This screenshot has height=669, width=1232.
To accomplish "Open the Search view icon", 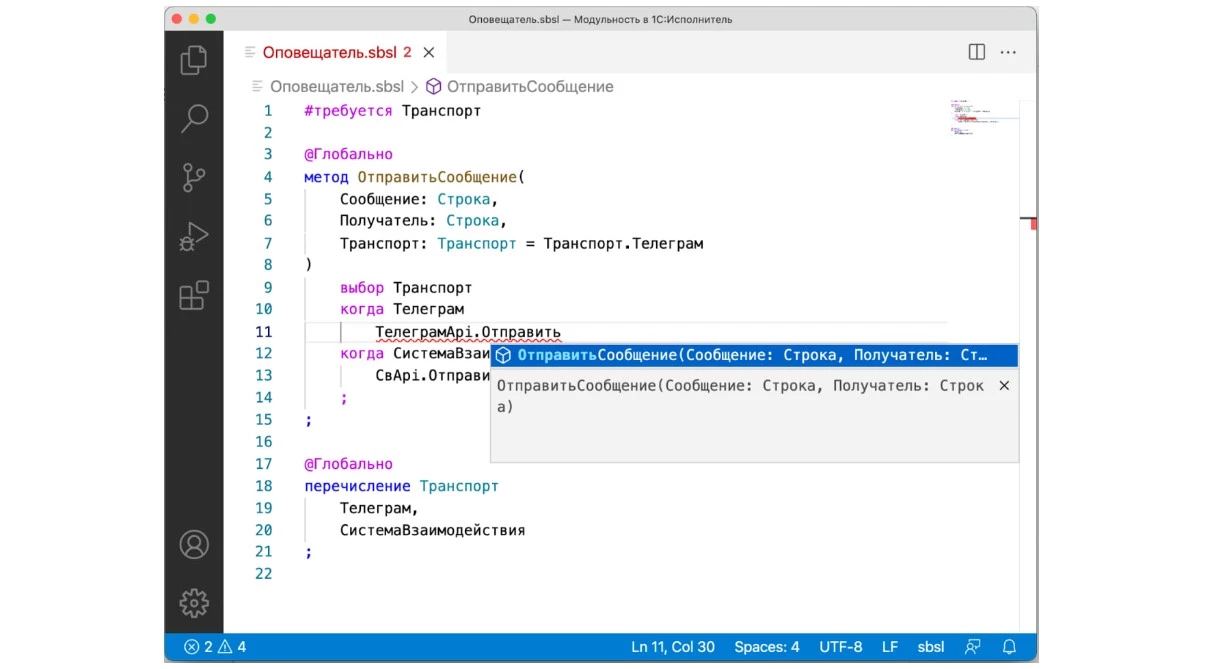I will coord(194,118).
